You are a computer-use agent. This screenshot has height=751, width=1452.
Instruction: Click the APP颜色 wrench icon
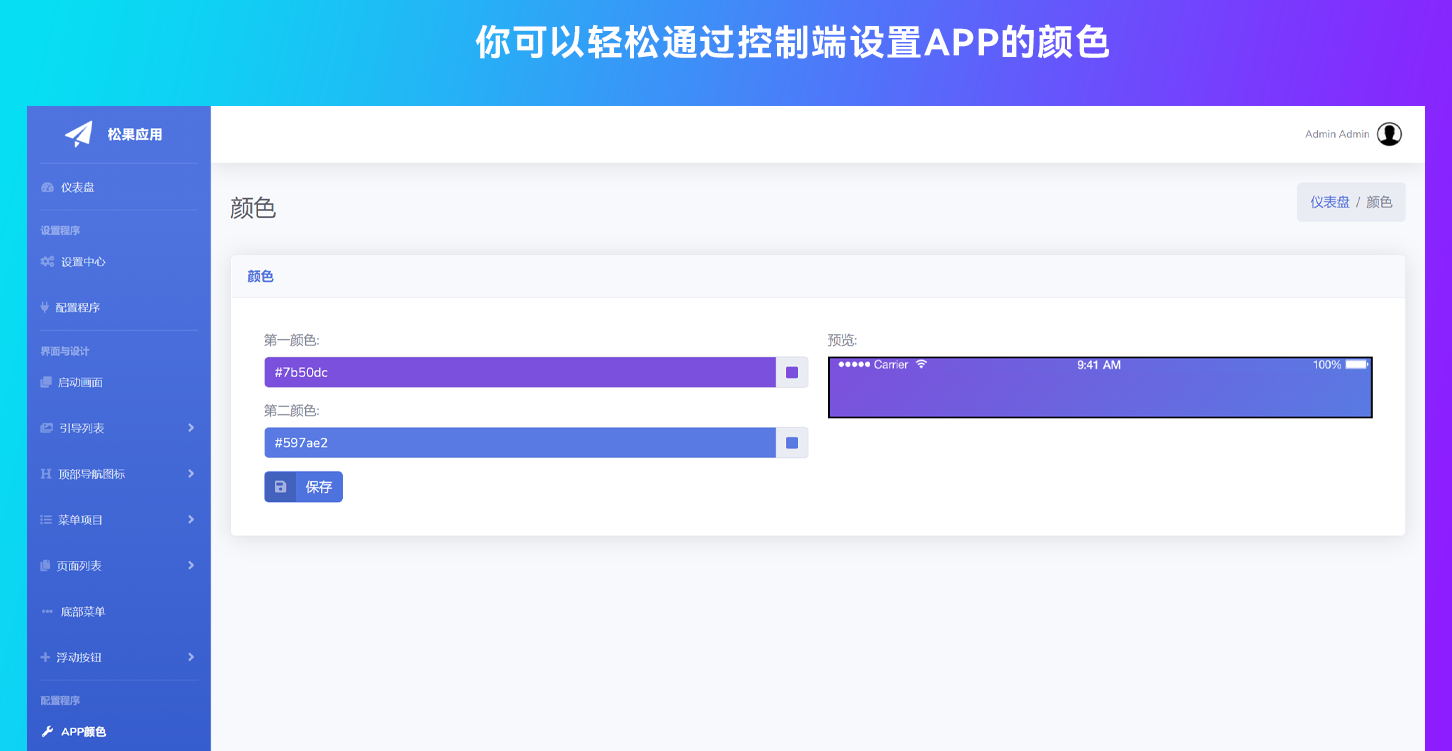click(x=46, y=732)
